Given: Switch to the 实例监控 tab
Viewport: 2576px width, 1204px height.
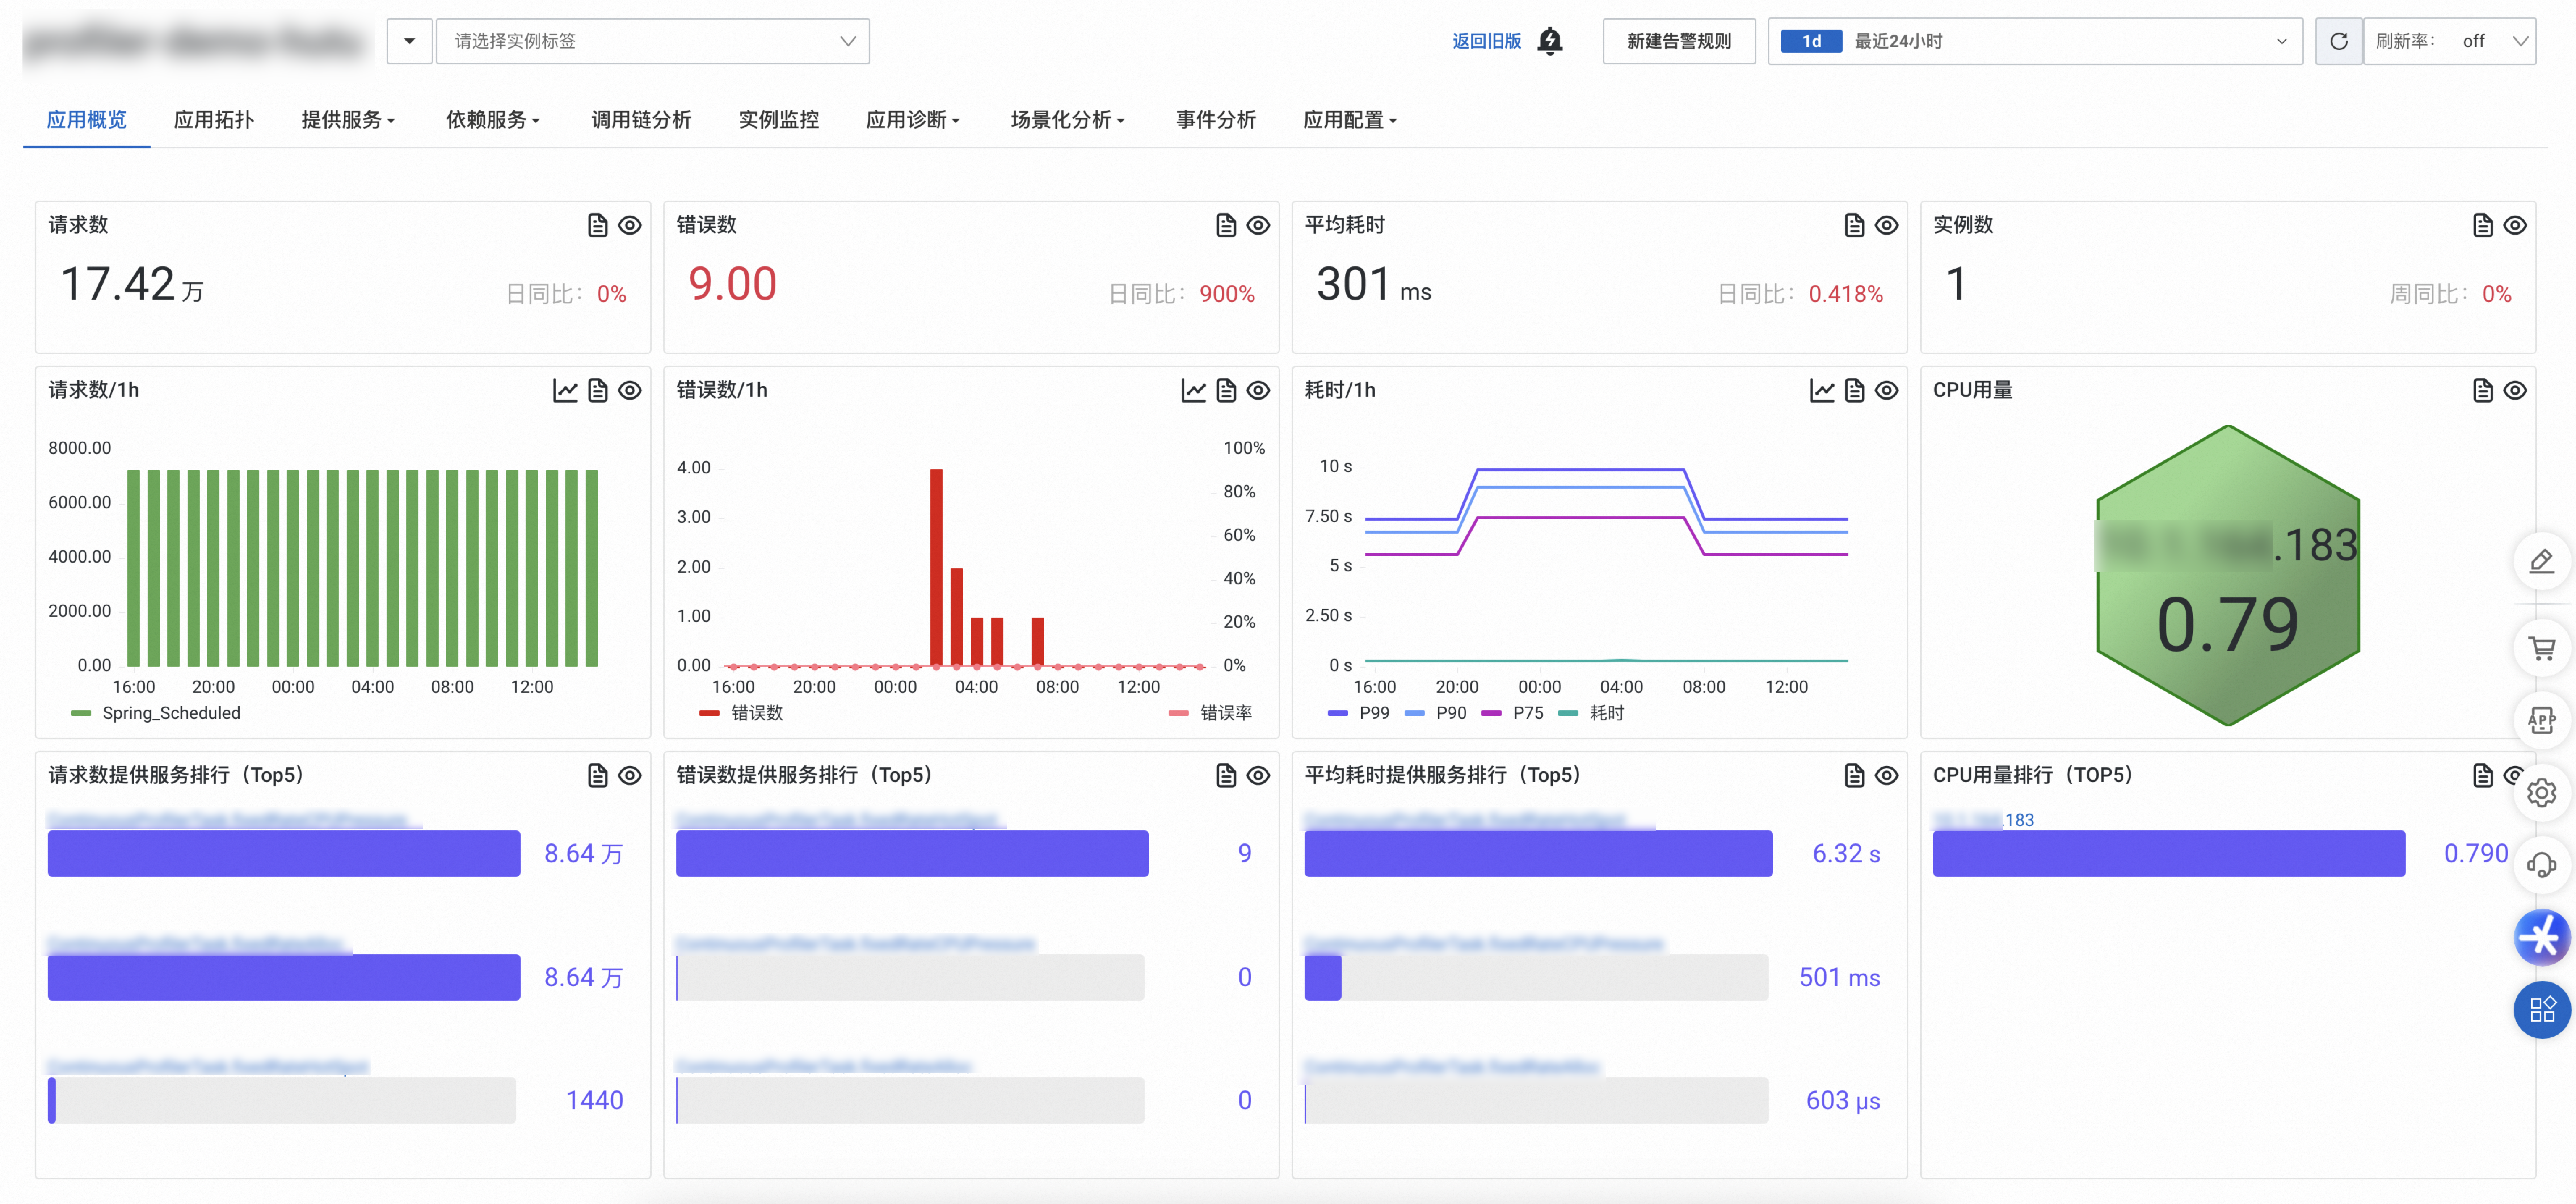Looking at the screenshot, I should click(779, 120).
